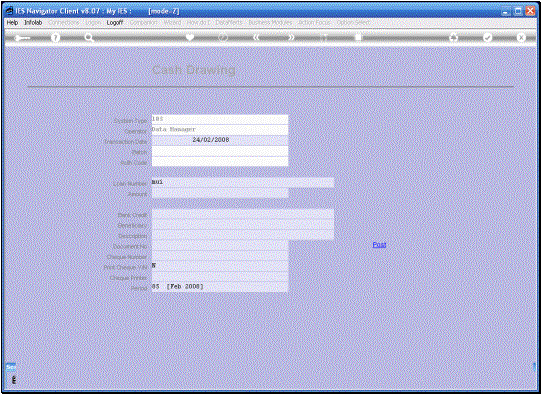Image resolution: width=541 pixels, height=394 pixels.
Task: Click the Period field showing Feb 2008
Action: pos(220,287)
